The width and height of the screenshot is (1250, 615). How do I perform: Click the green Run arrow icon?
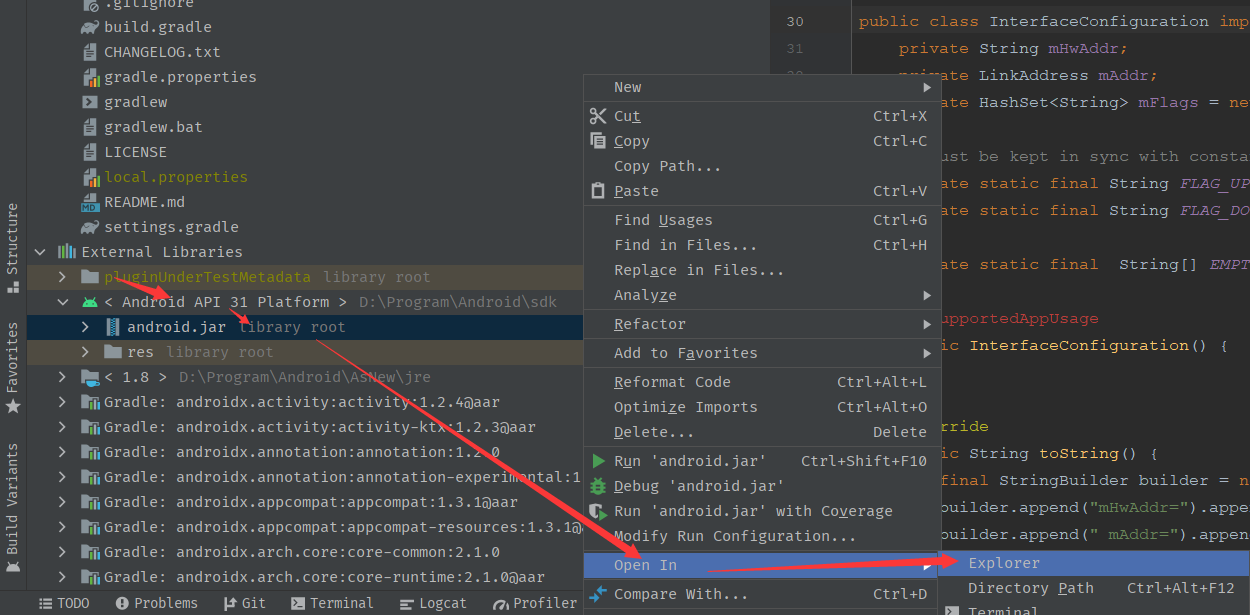pos(598,461)
